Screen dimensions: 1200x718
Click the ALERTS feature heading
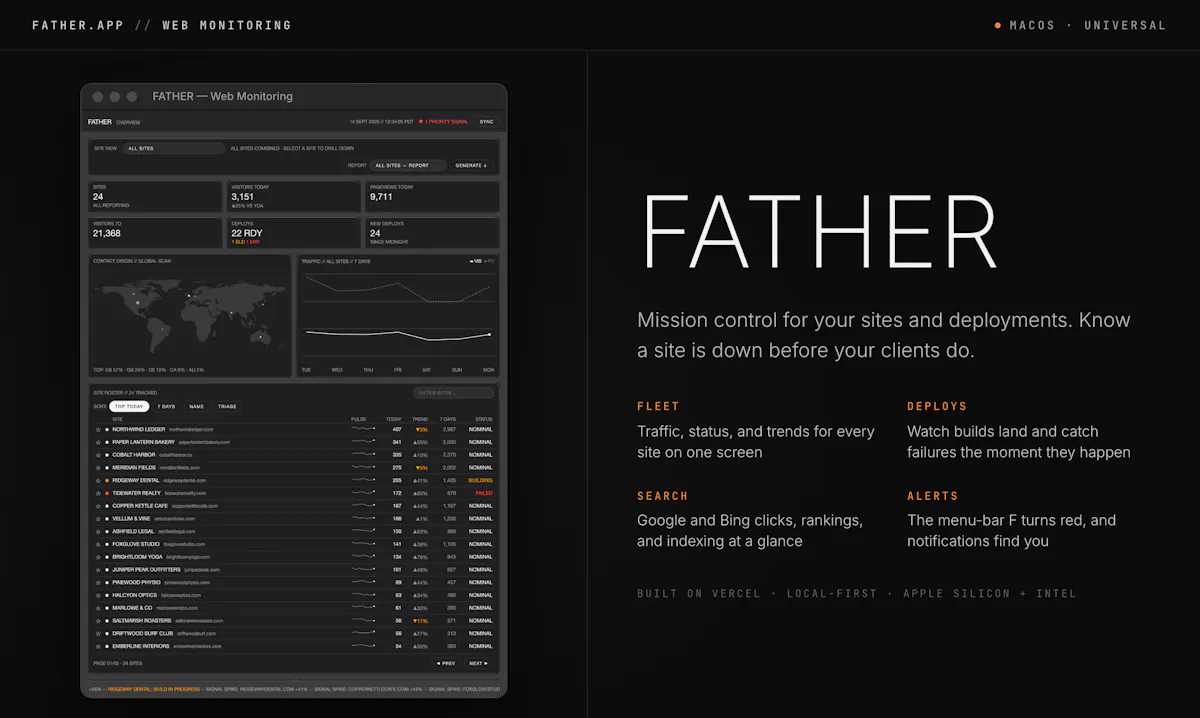933,496
